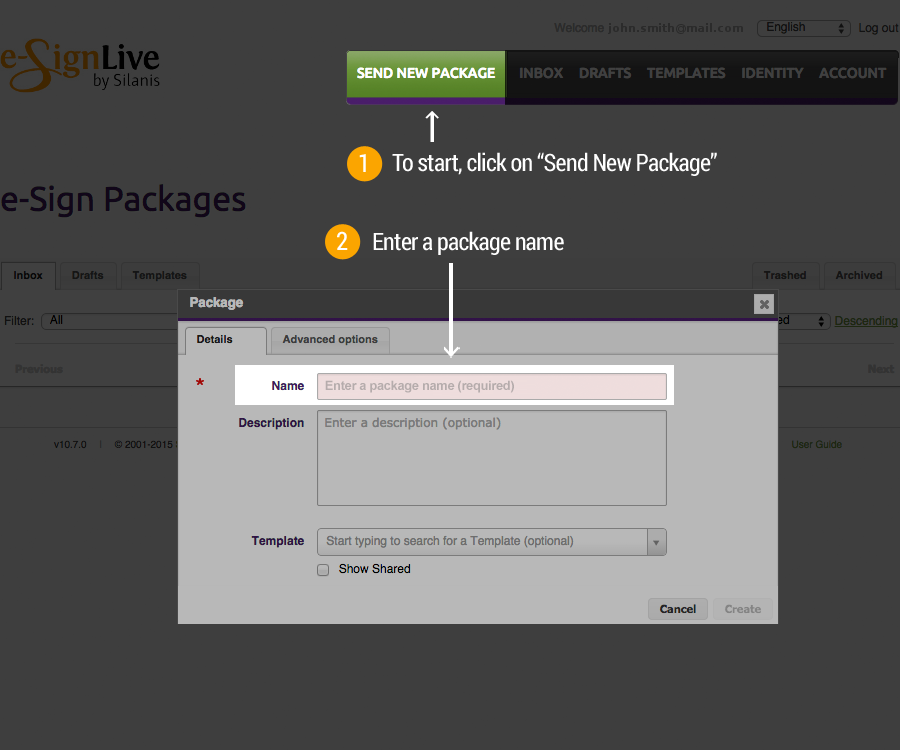Image resolution: width=900 pixels, height=750 pixels.
Task: Enable the Show Shared checkbox
Action: click(323, 570)
